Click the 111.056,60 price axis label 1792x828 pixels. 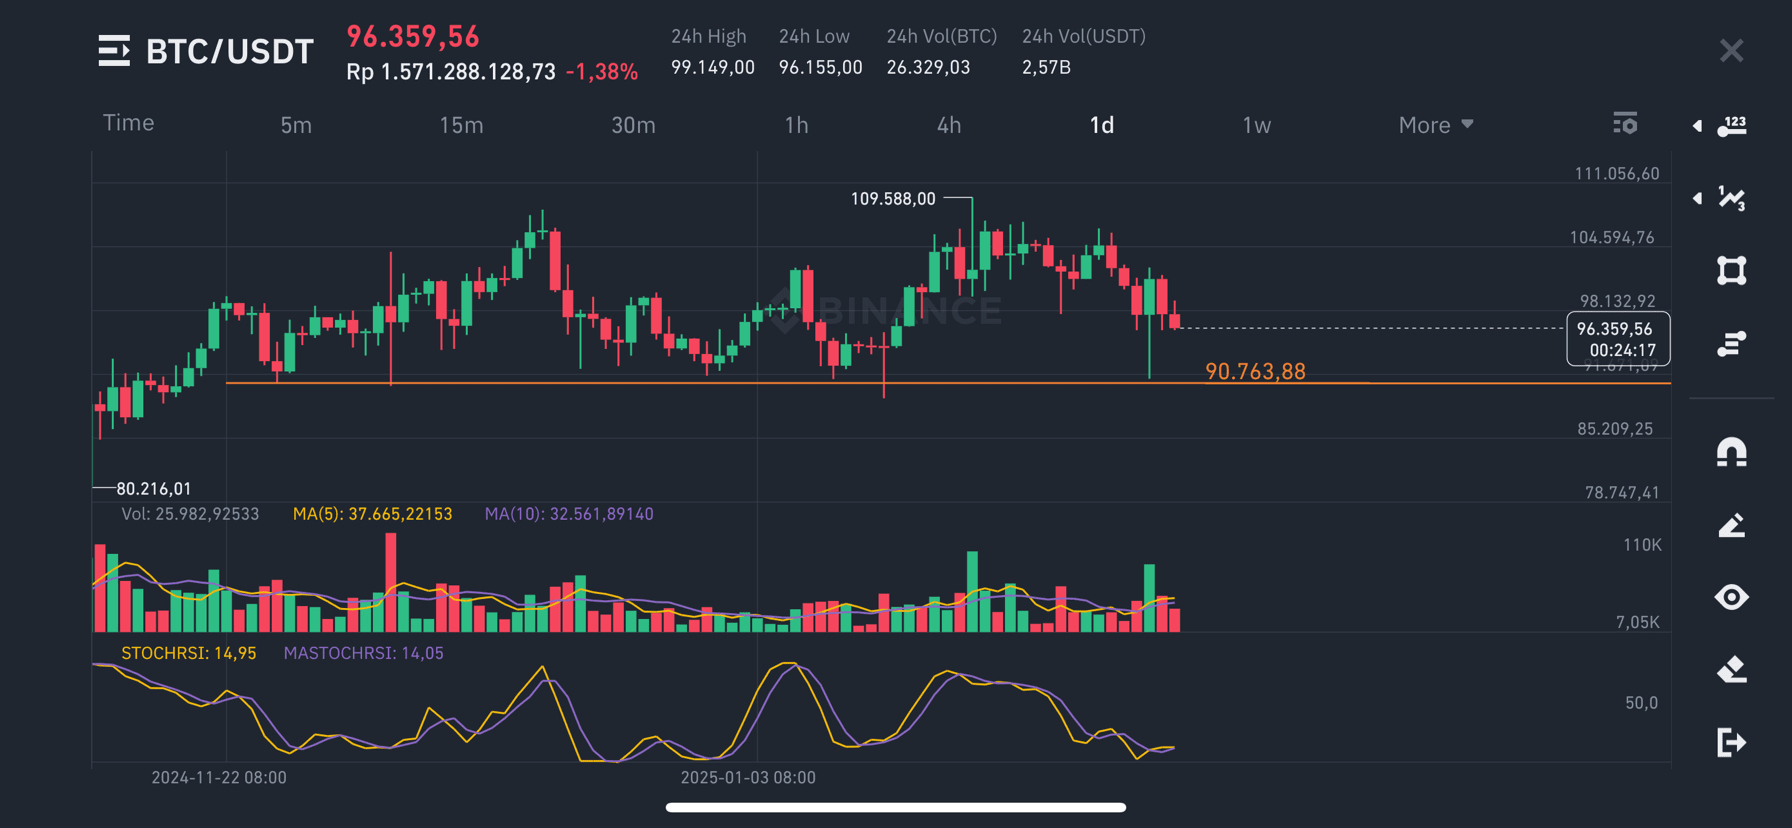(1617, 174)
